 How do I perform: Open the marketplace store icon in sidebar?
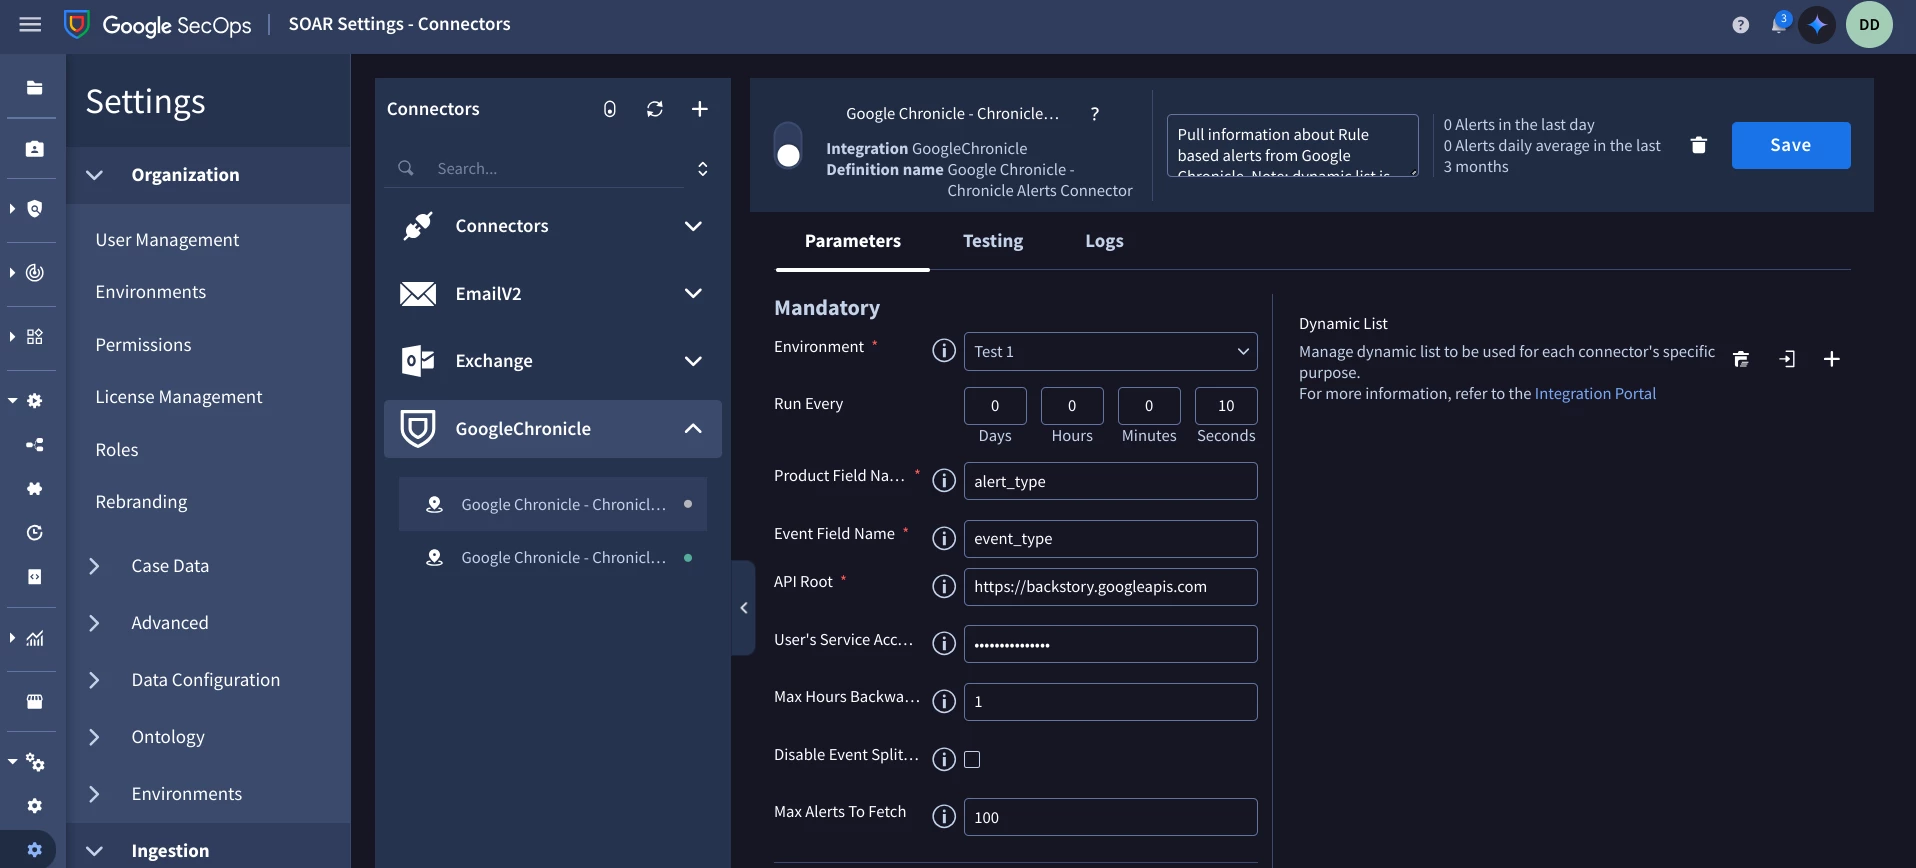click(34, 702)
